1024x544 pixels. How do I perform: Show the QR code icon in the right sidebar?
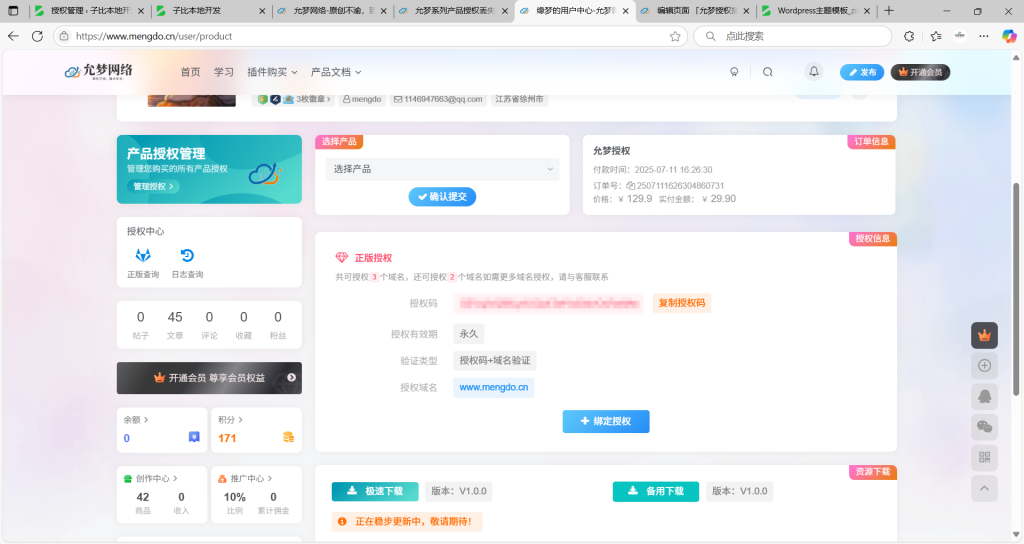984,458
